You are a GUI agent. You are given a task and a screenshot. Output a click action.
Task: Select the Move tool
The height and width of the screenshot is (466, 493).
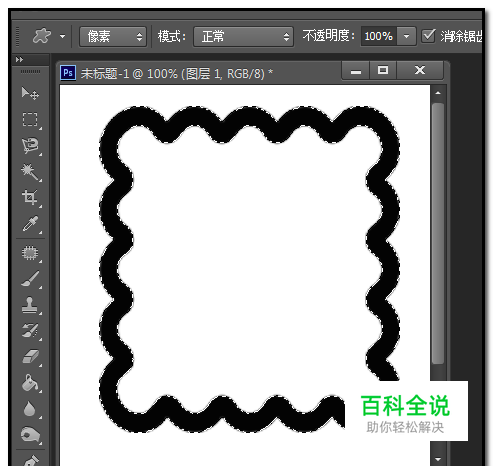[30, 93]
